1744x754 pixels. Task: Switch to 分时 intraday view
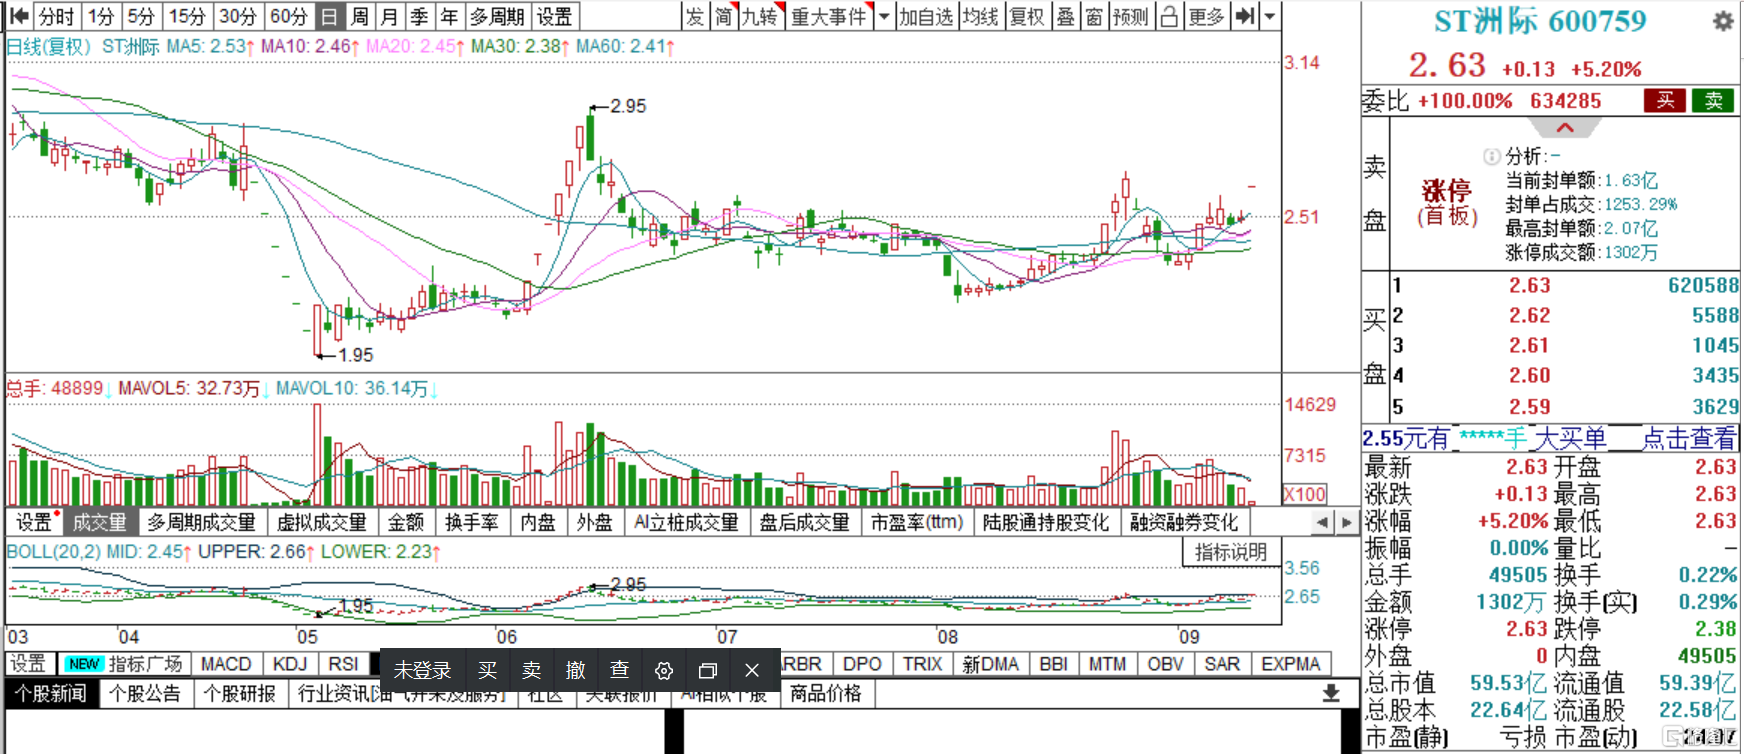[57, 16]
